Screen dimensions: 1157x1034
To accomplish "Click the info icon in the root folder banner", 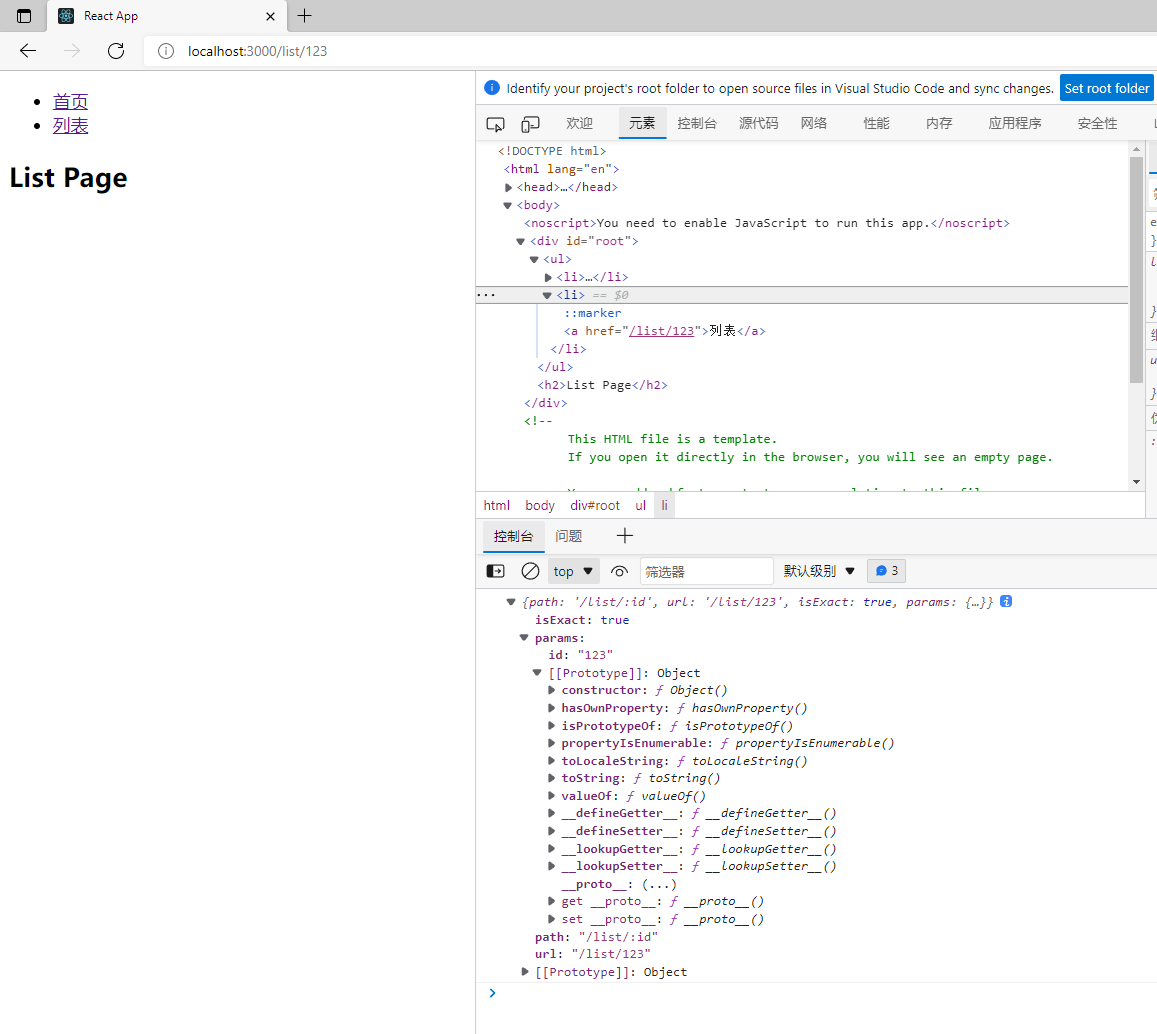I will (491, 88).
